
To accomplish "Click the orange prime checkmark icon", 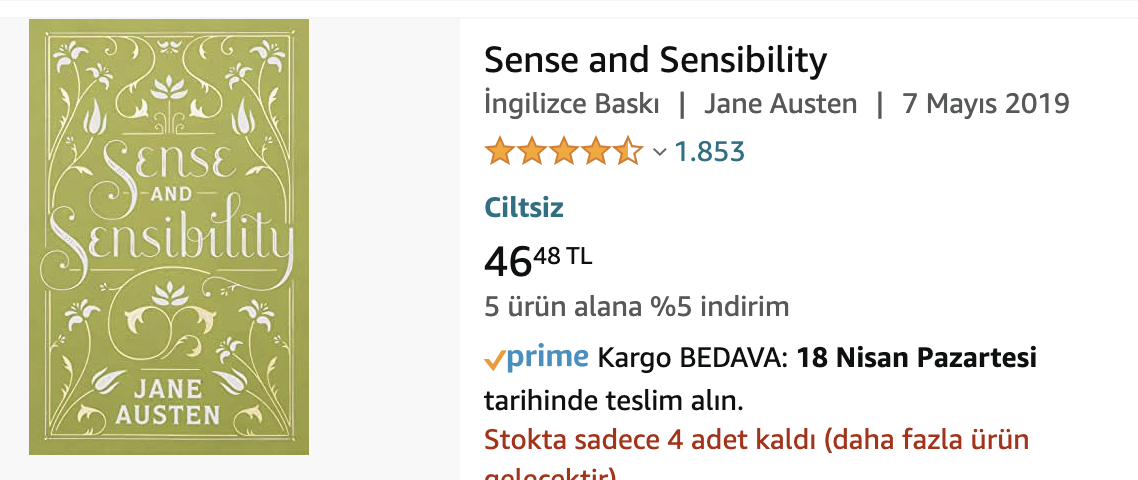I will coord(494,359).
